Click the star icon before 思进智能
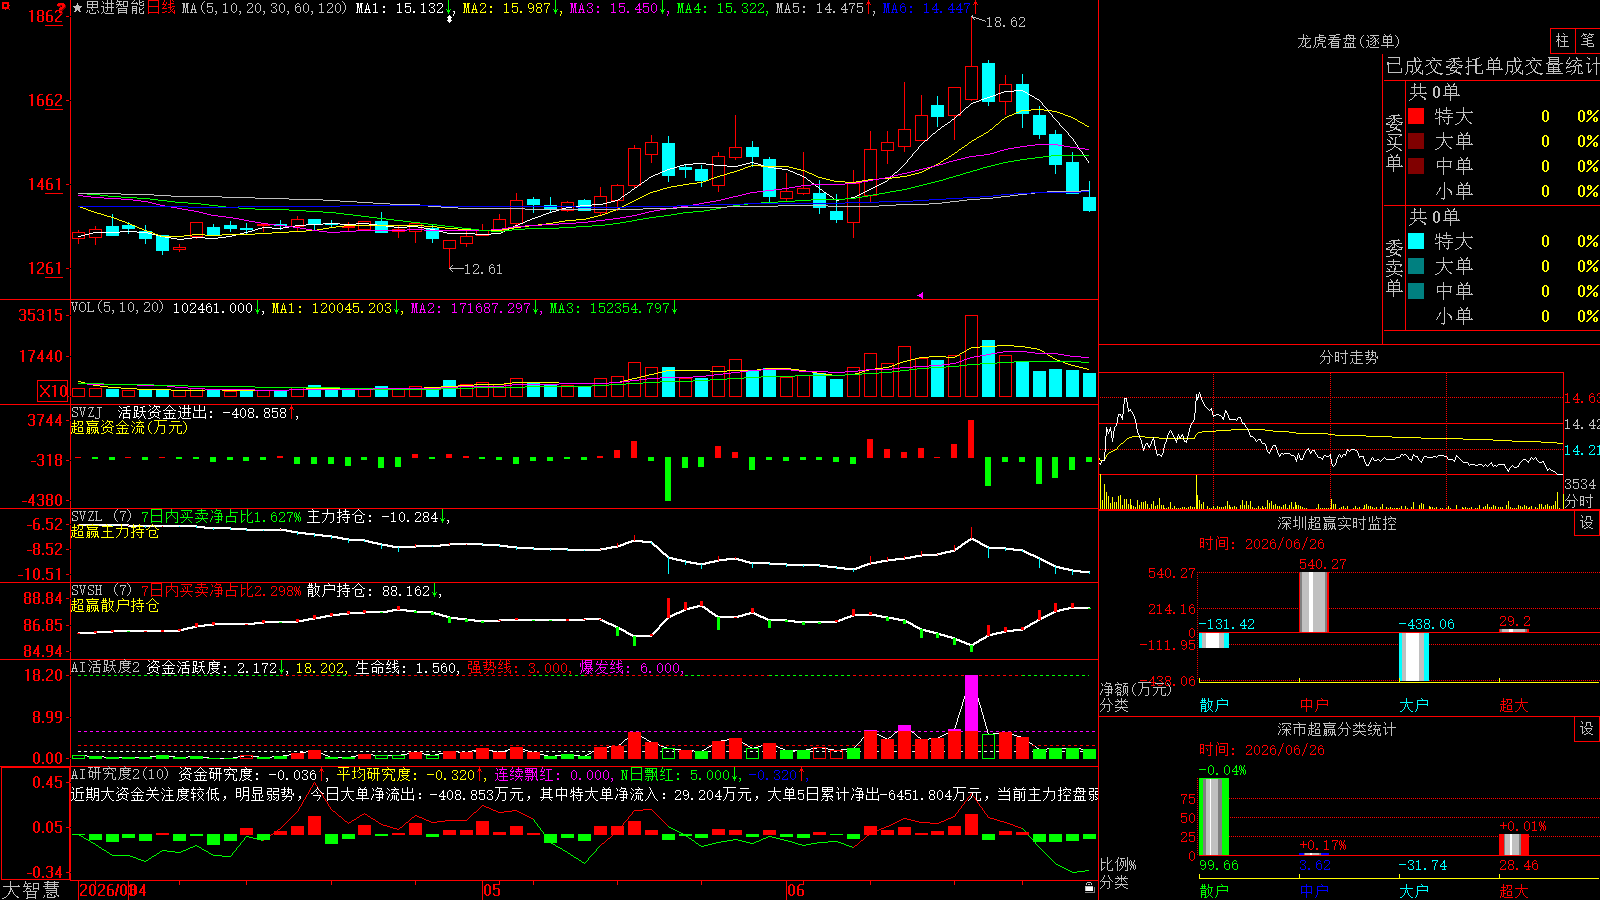 pos(78,8)
